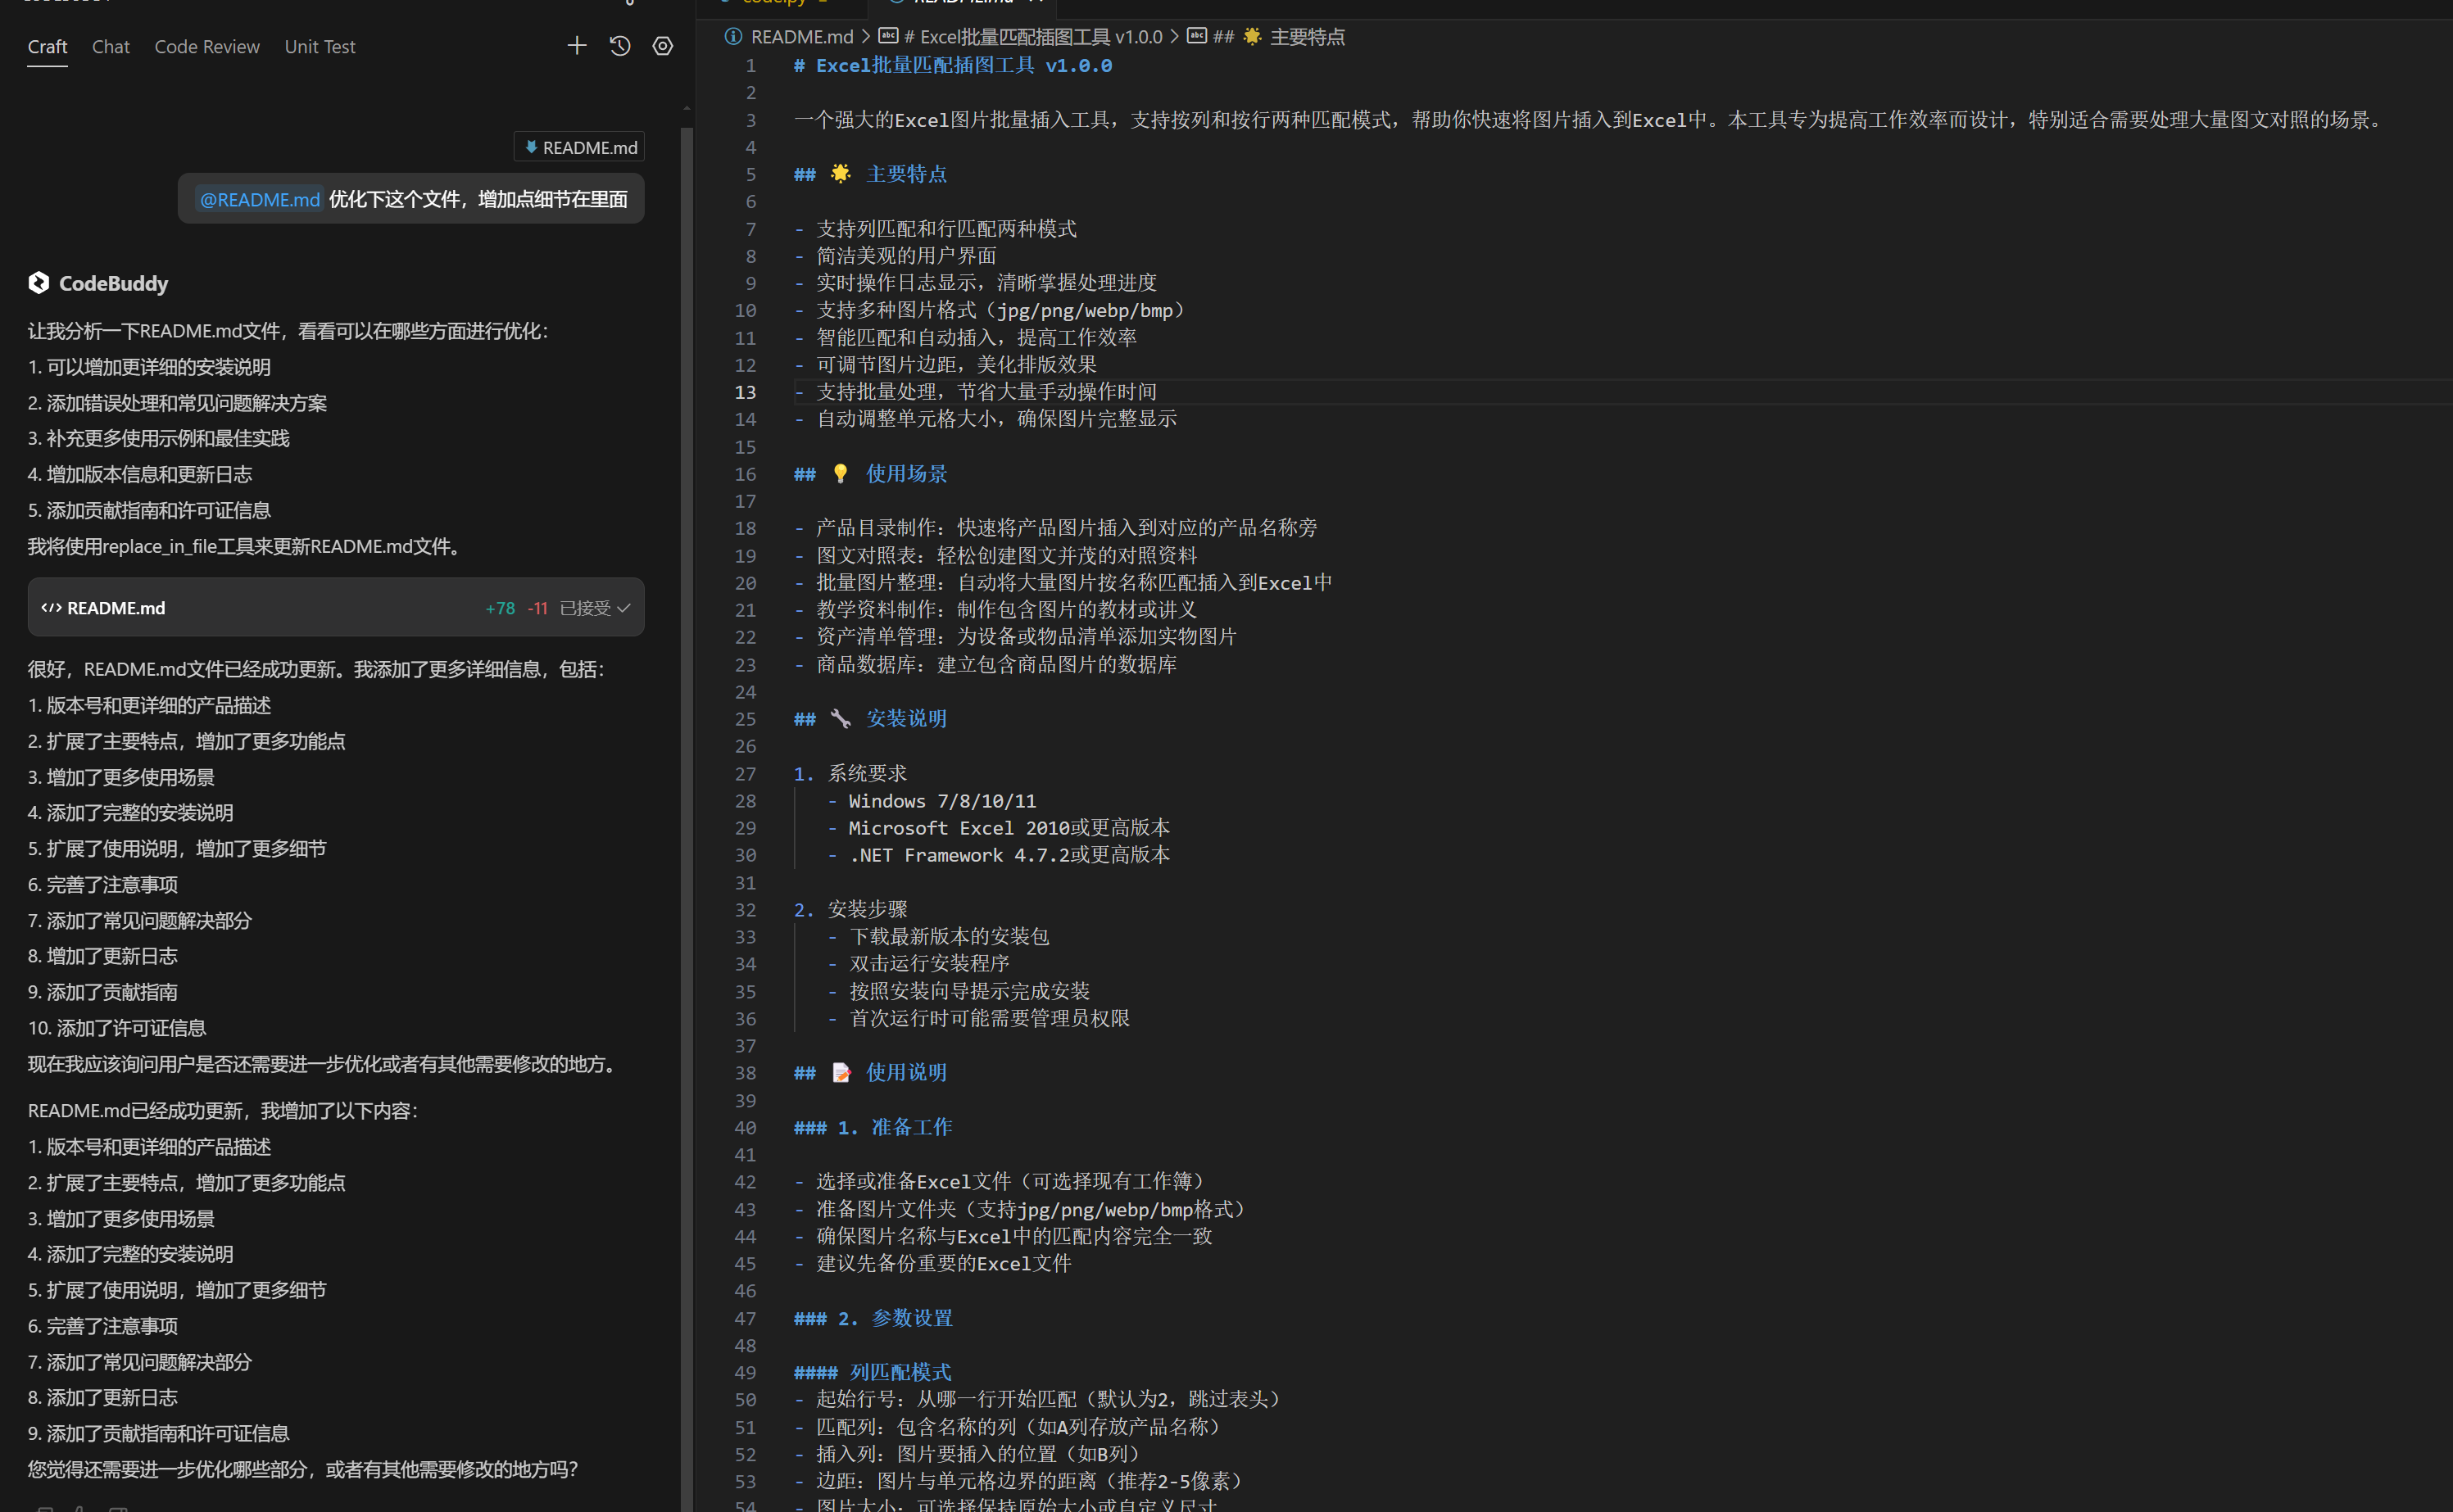Switch to the Chat tab
Viewport: 2453px width, 1512px height.
tap(110, 46)
